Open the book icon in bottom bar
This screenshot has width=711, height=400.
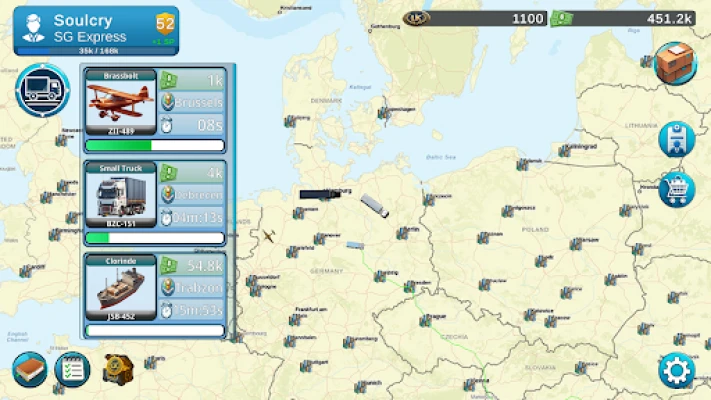pyautogui.click(x=30, y=370)
